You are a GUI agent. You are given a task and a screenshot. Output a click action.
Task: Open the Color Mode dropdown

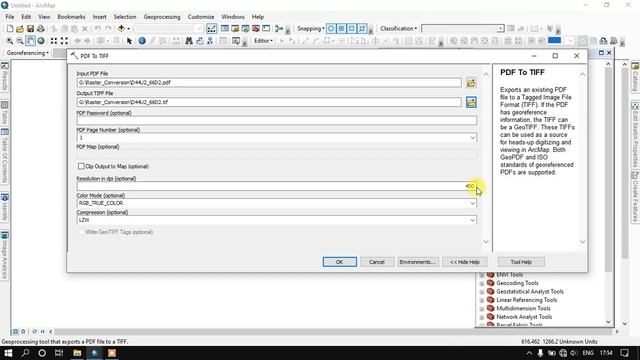pos(472,203)
